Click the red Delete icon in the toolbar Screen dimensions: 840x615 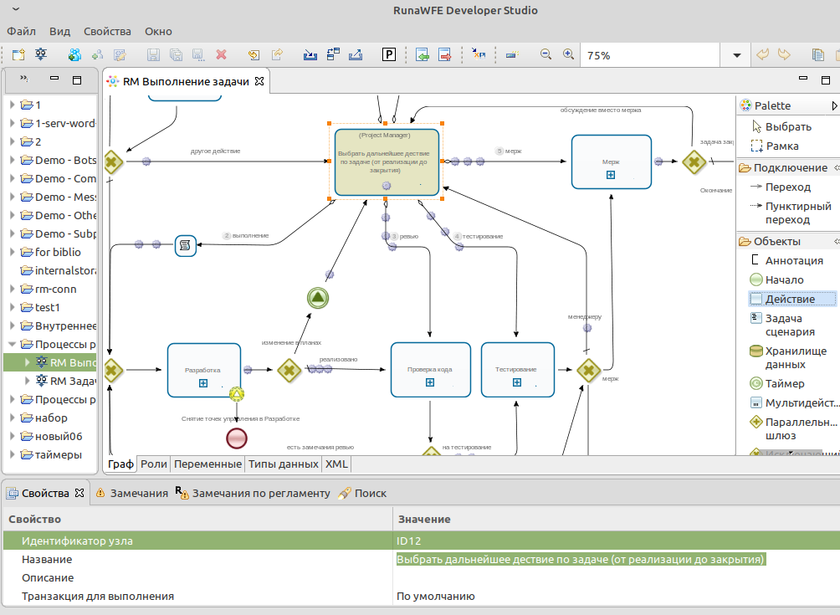221,55
